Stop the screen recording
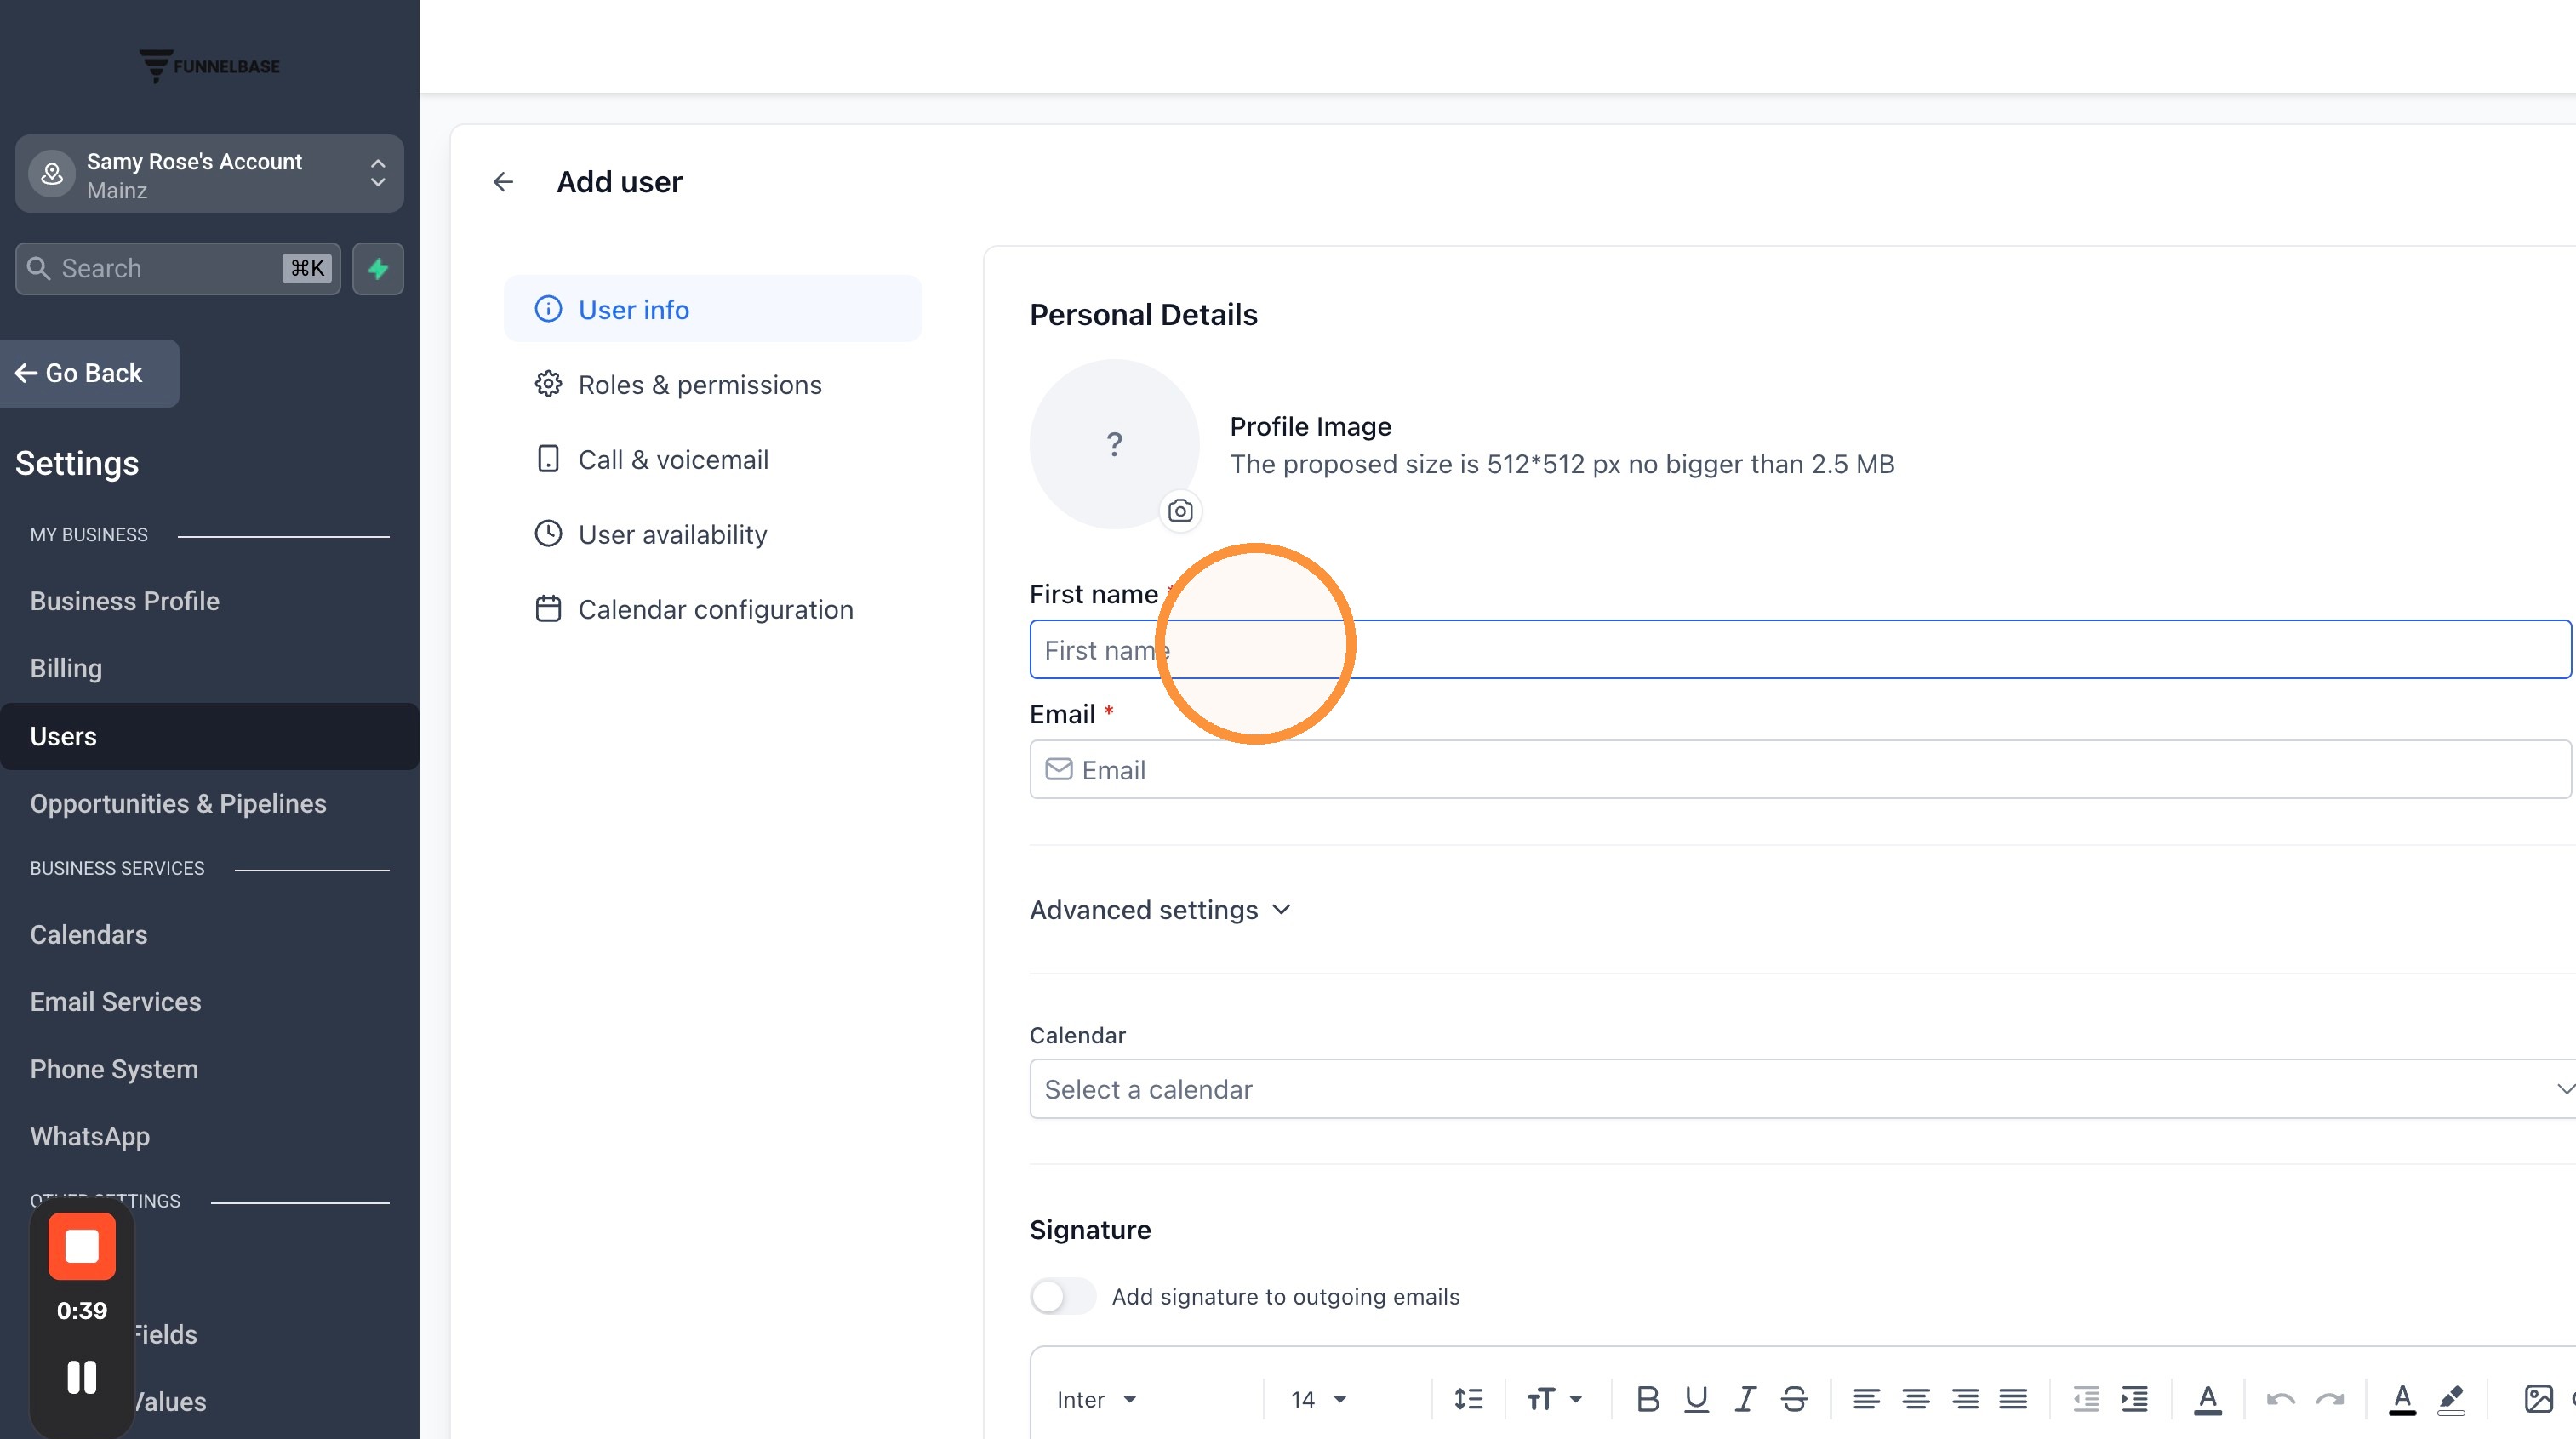This screenshot has height=1439, width=2576. tap(82, 1246)
